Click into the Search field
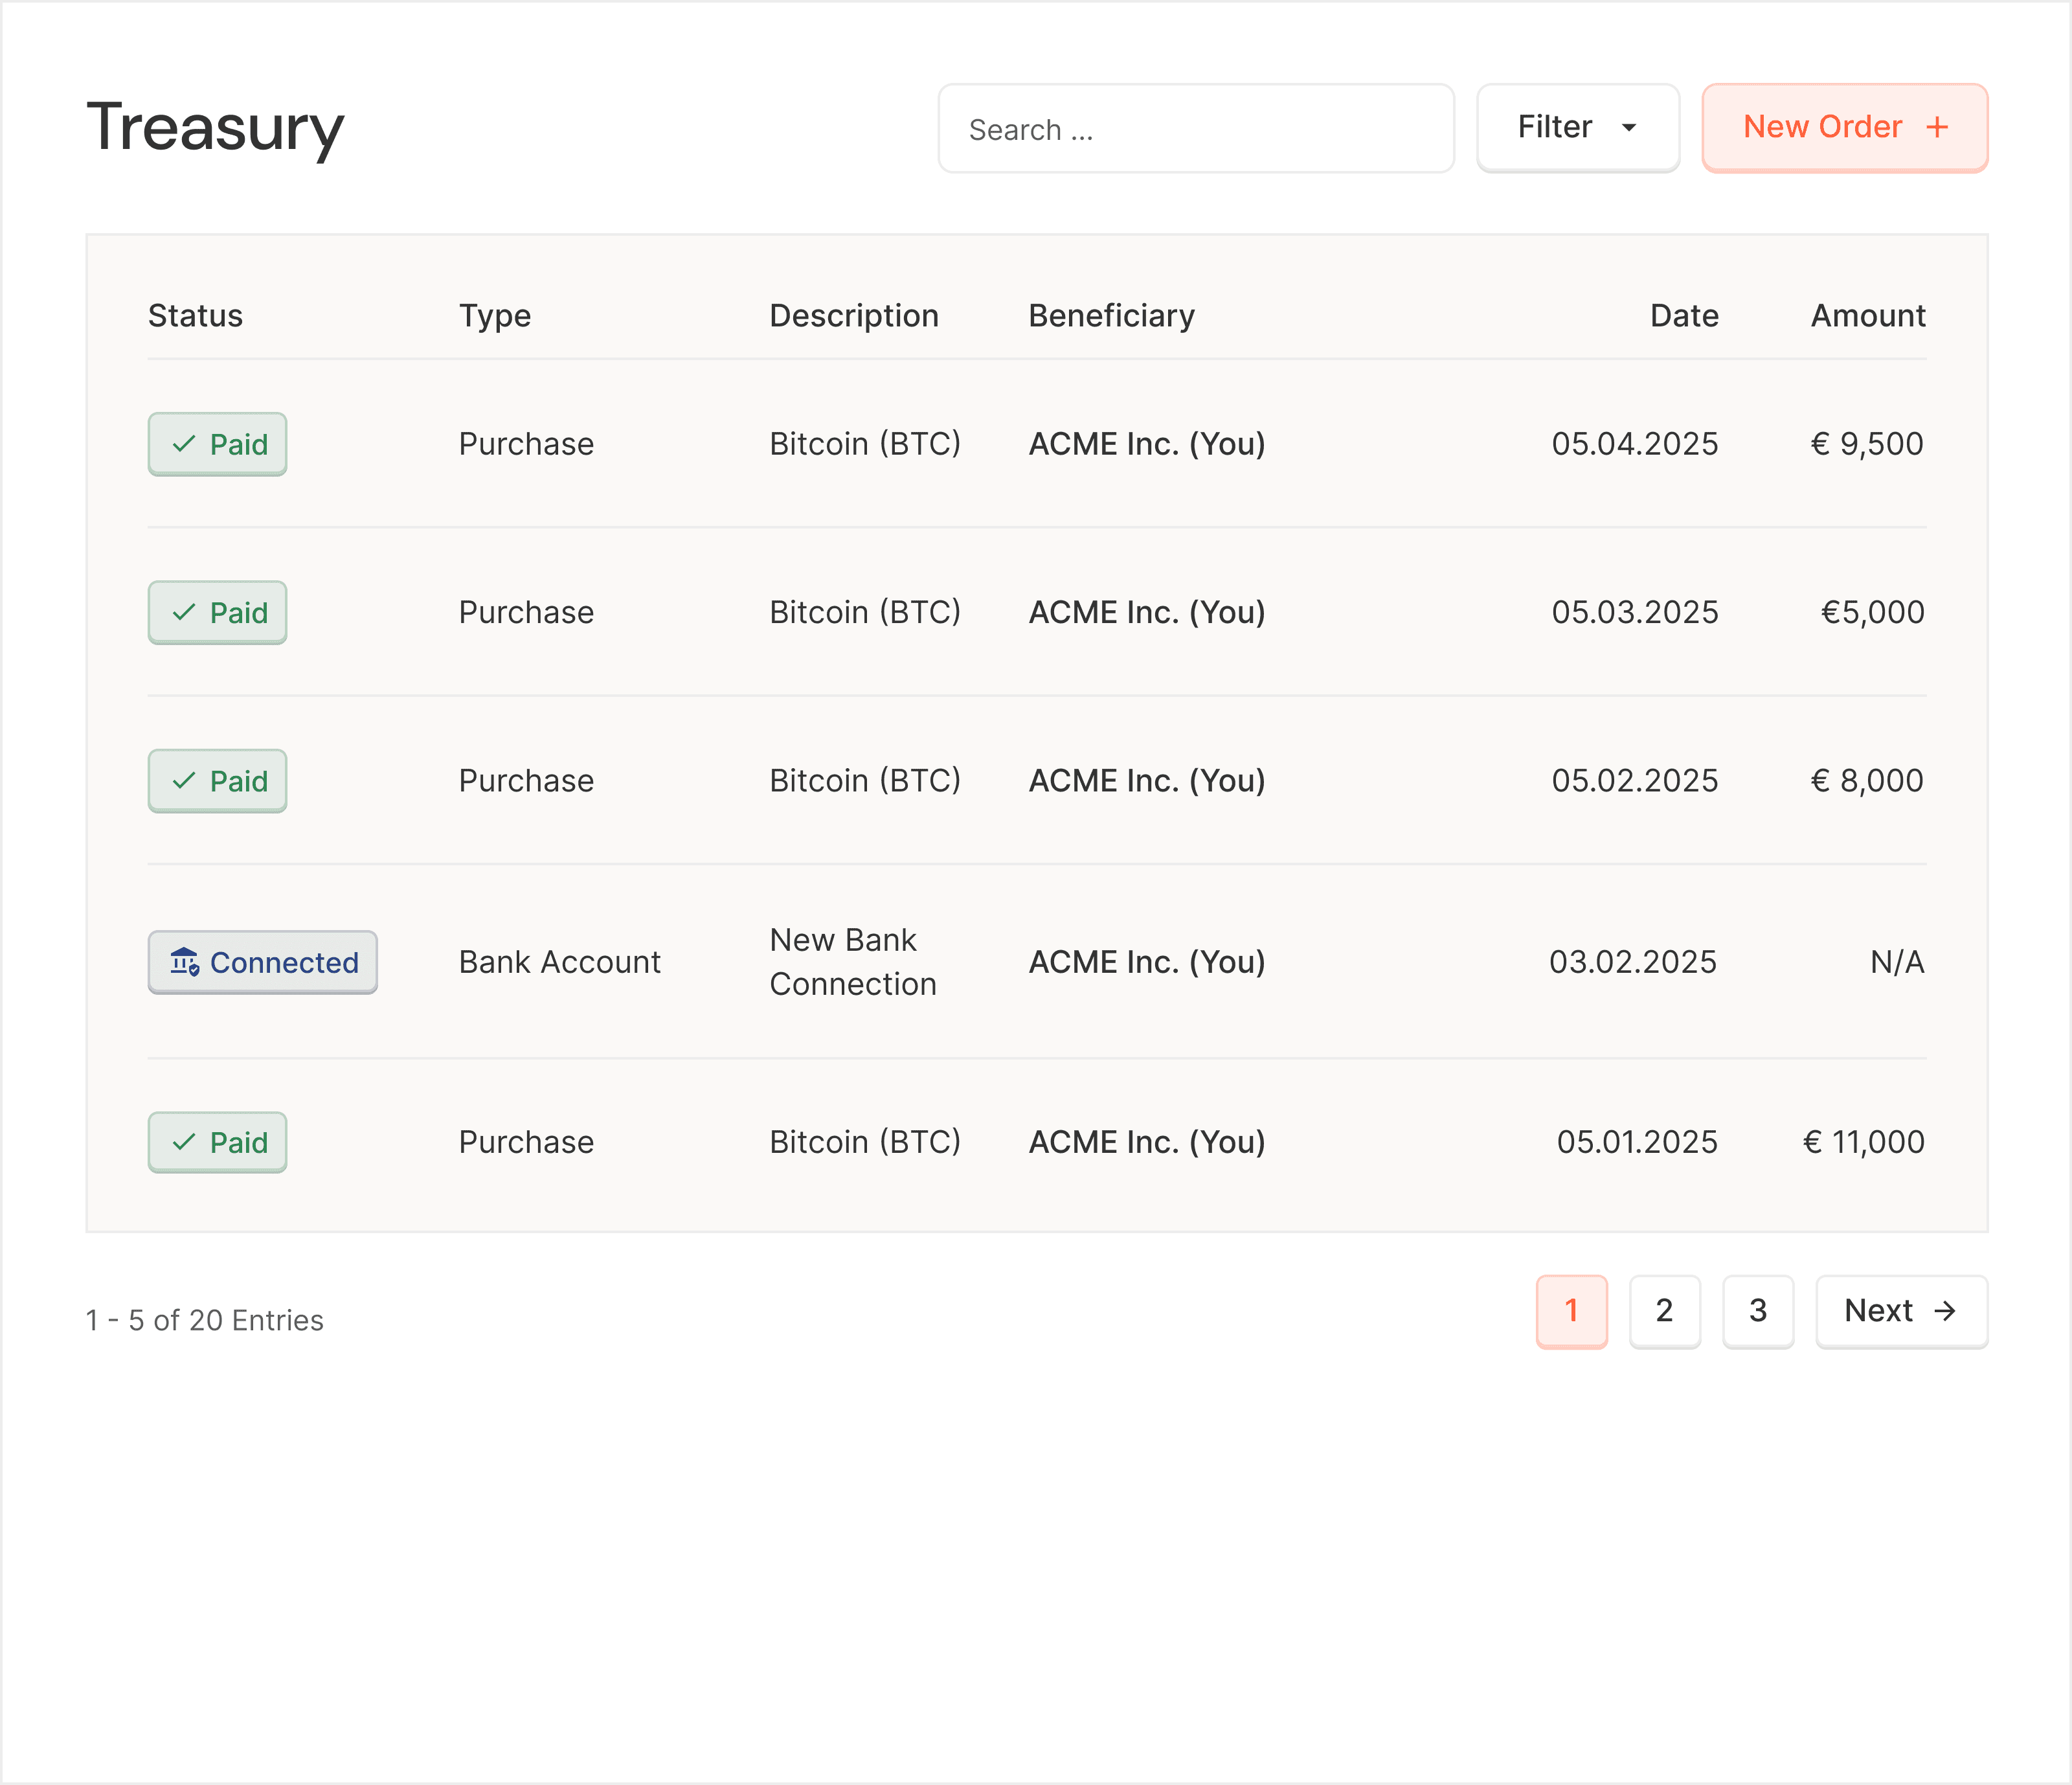This screenshot has width=2072, height=1785. coord(1196,128)
